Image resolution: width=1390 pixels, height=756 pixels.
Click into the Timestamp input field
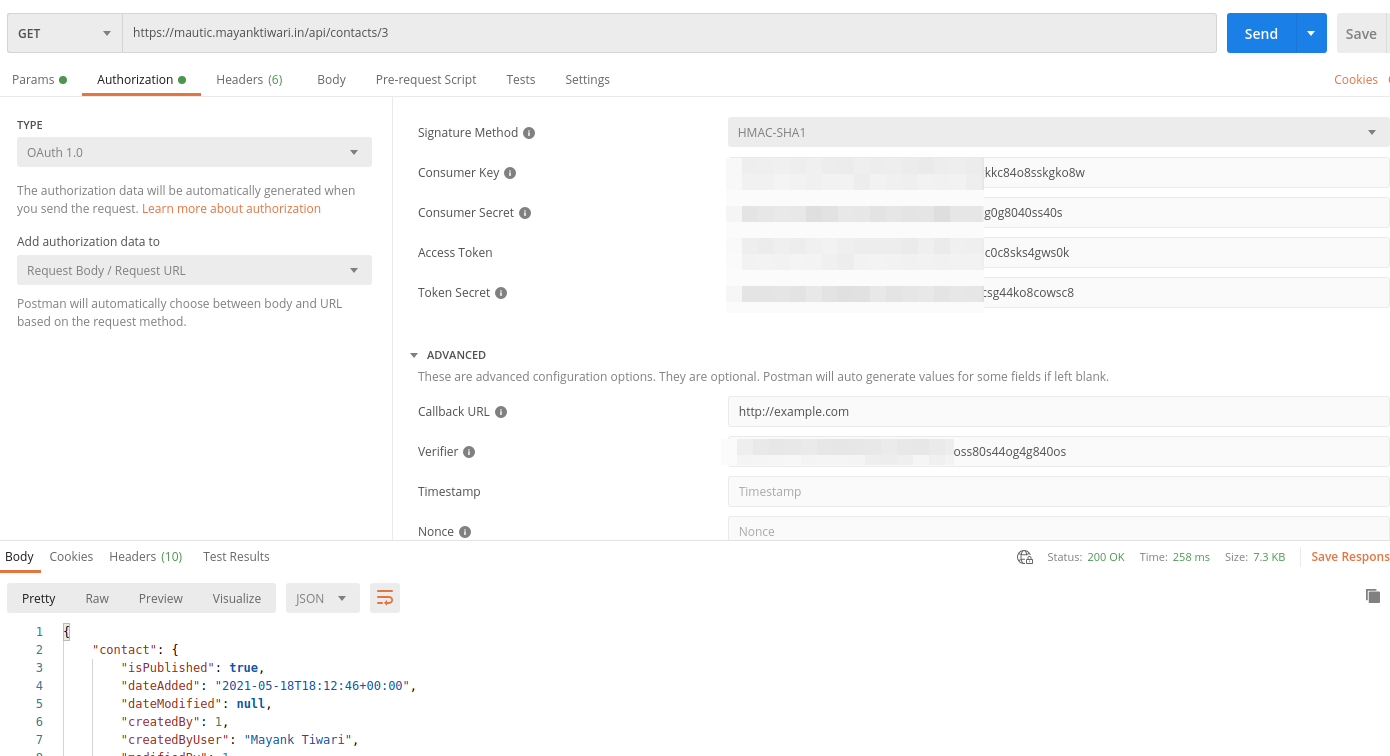tap(1057, 492)
